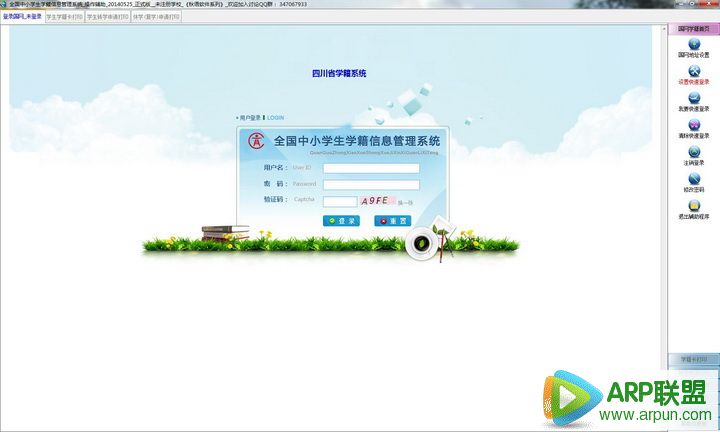Open the 学生学籍卡打印 tab

point(64,17)
